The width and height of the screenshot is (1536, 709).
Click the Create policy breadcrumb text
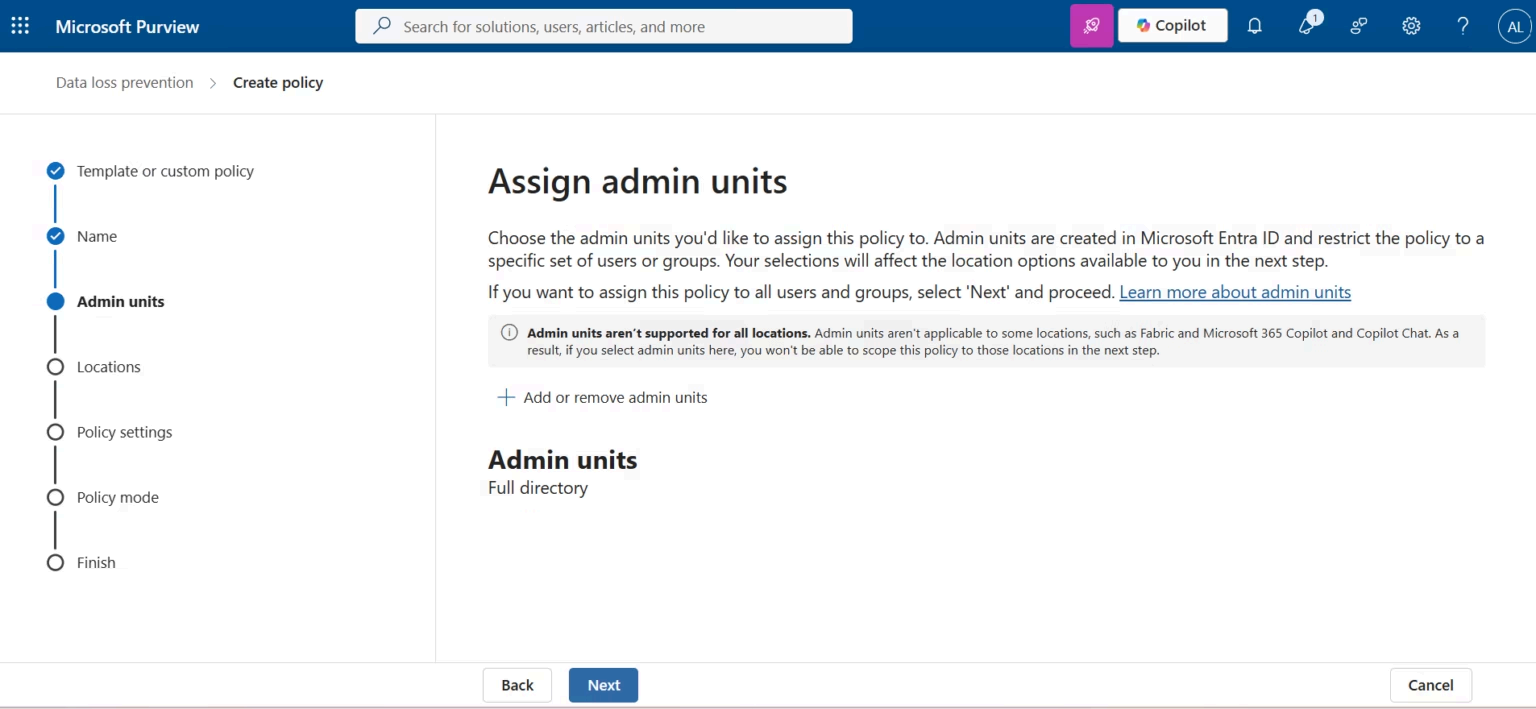(278, 82)
